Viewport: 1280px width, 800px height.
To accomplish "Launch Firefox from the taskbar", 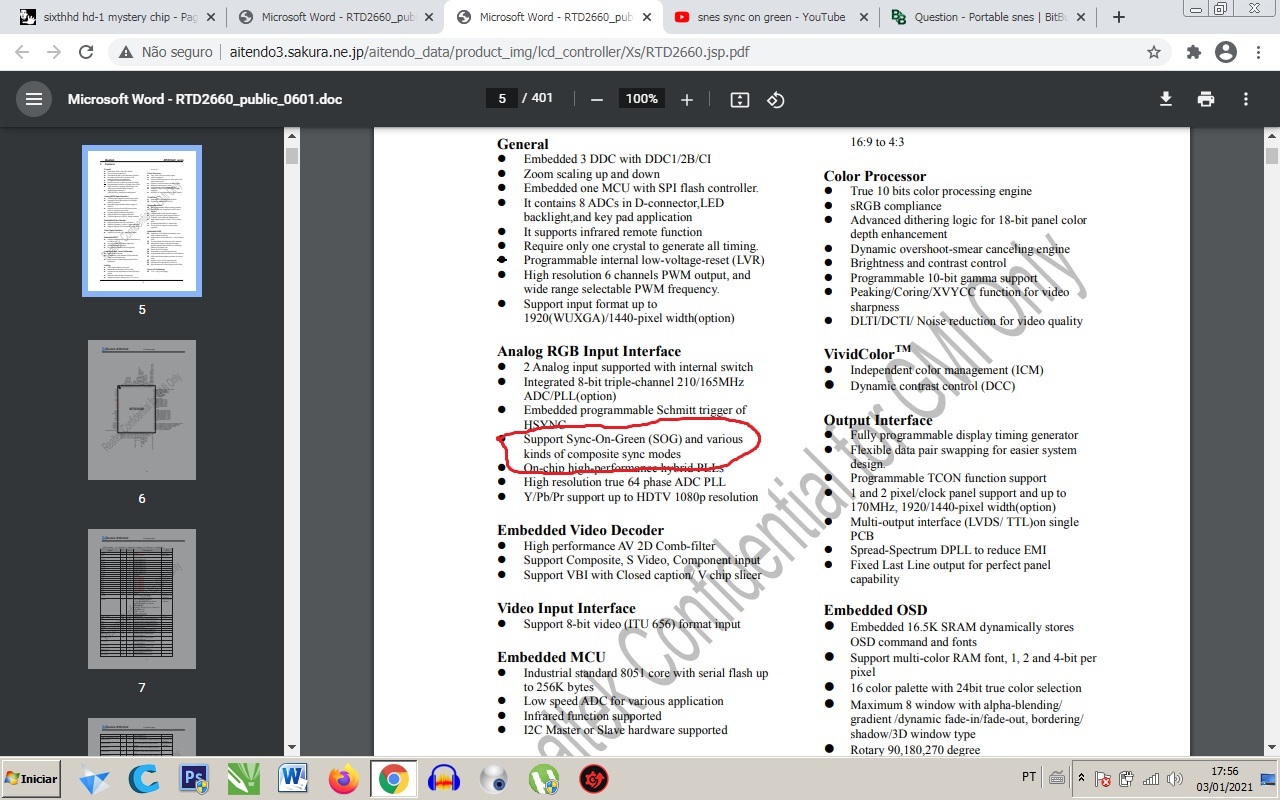I will pyautogui.click(x=343, y=779).
